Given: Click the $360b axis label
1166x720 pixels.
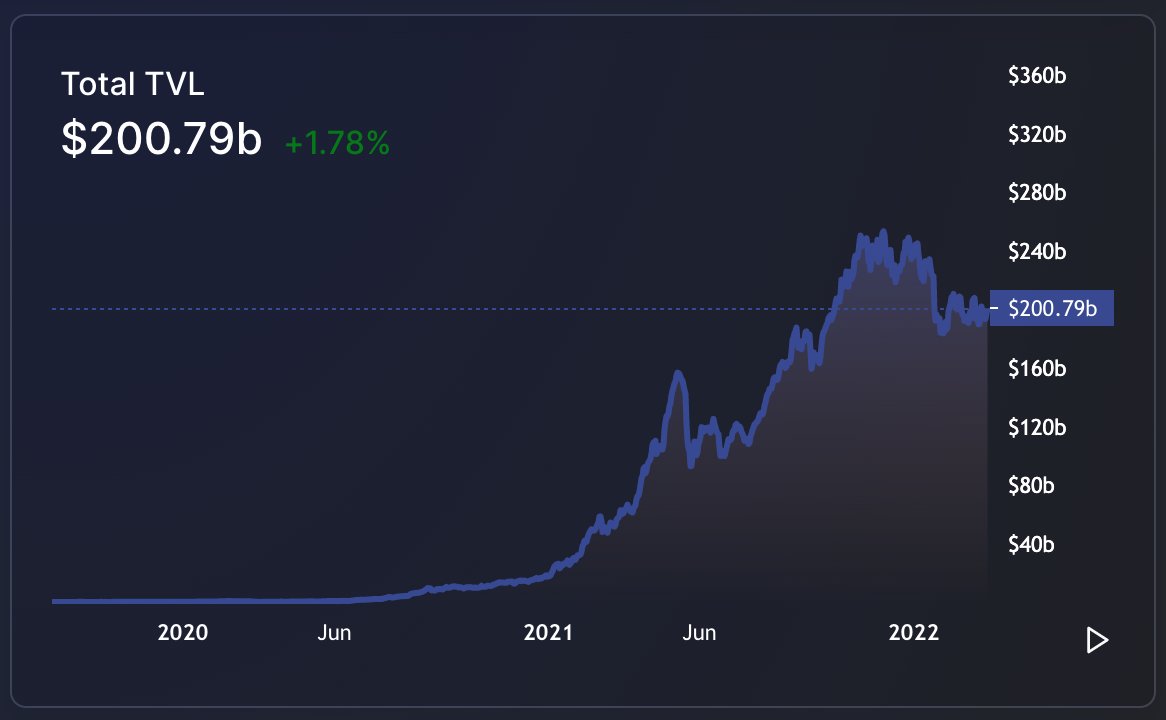Looking at the screenshot, I should click(x=1037, y=75).
